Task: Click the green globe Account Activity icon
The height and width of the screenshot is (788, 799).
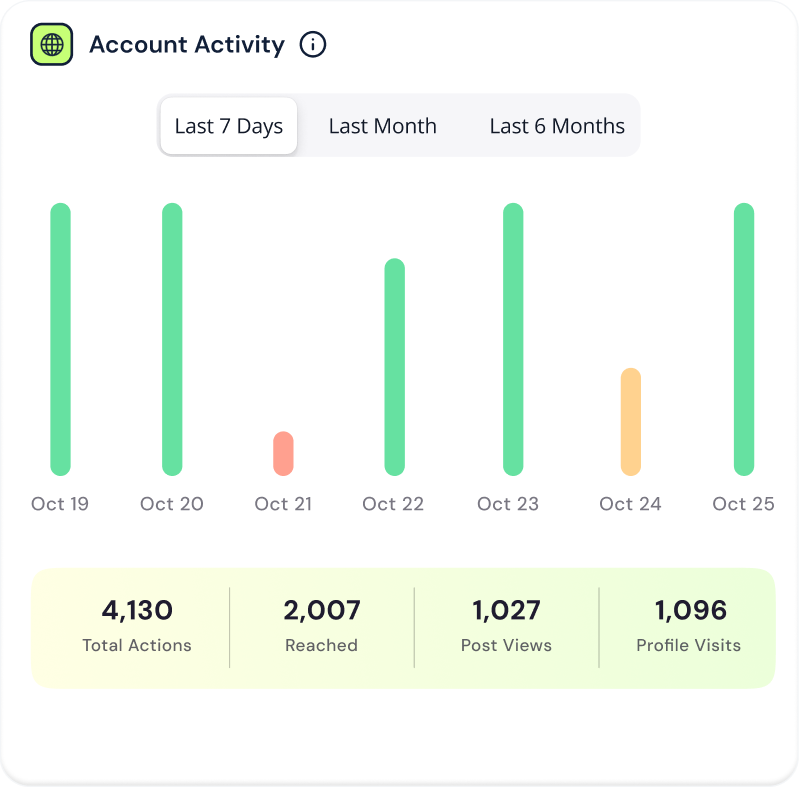Action: [52, 45]
